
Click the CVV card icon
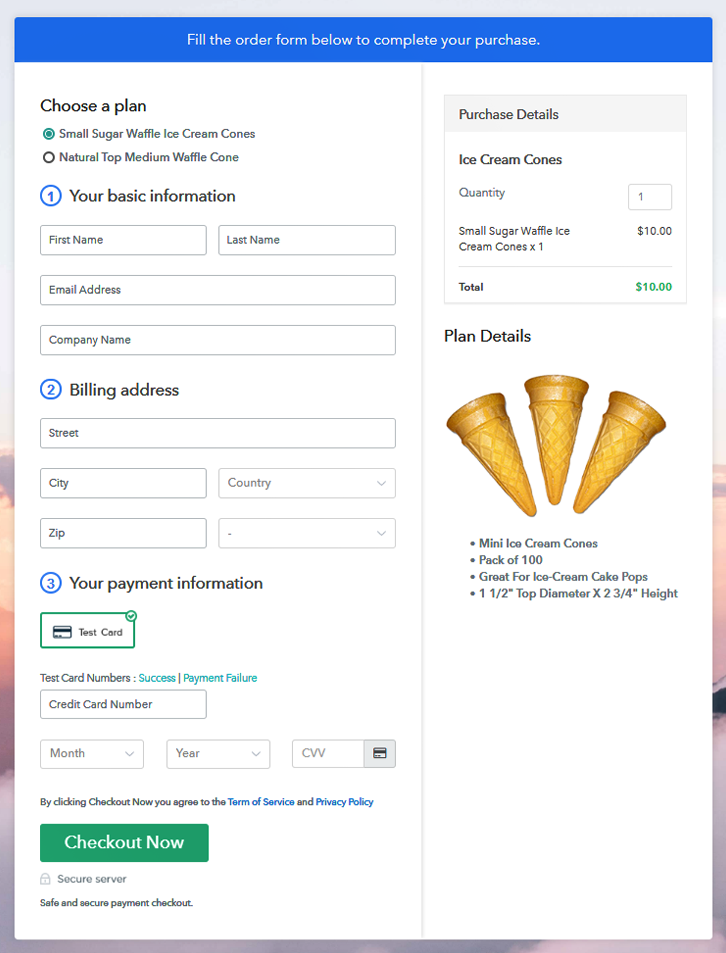[380, 753]
